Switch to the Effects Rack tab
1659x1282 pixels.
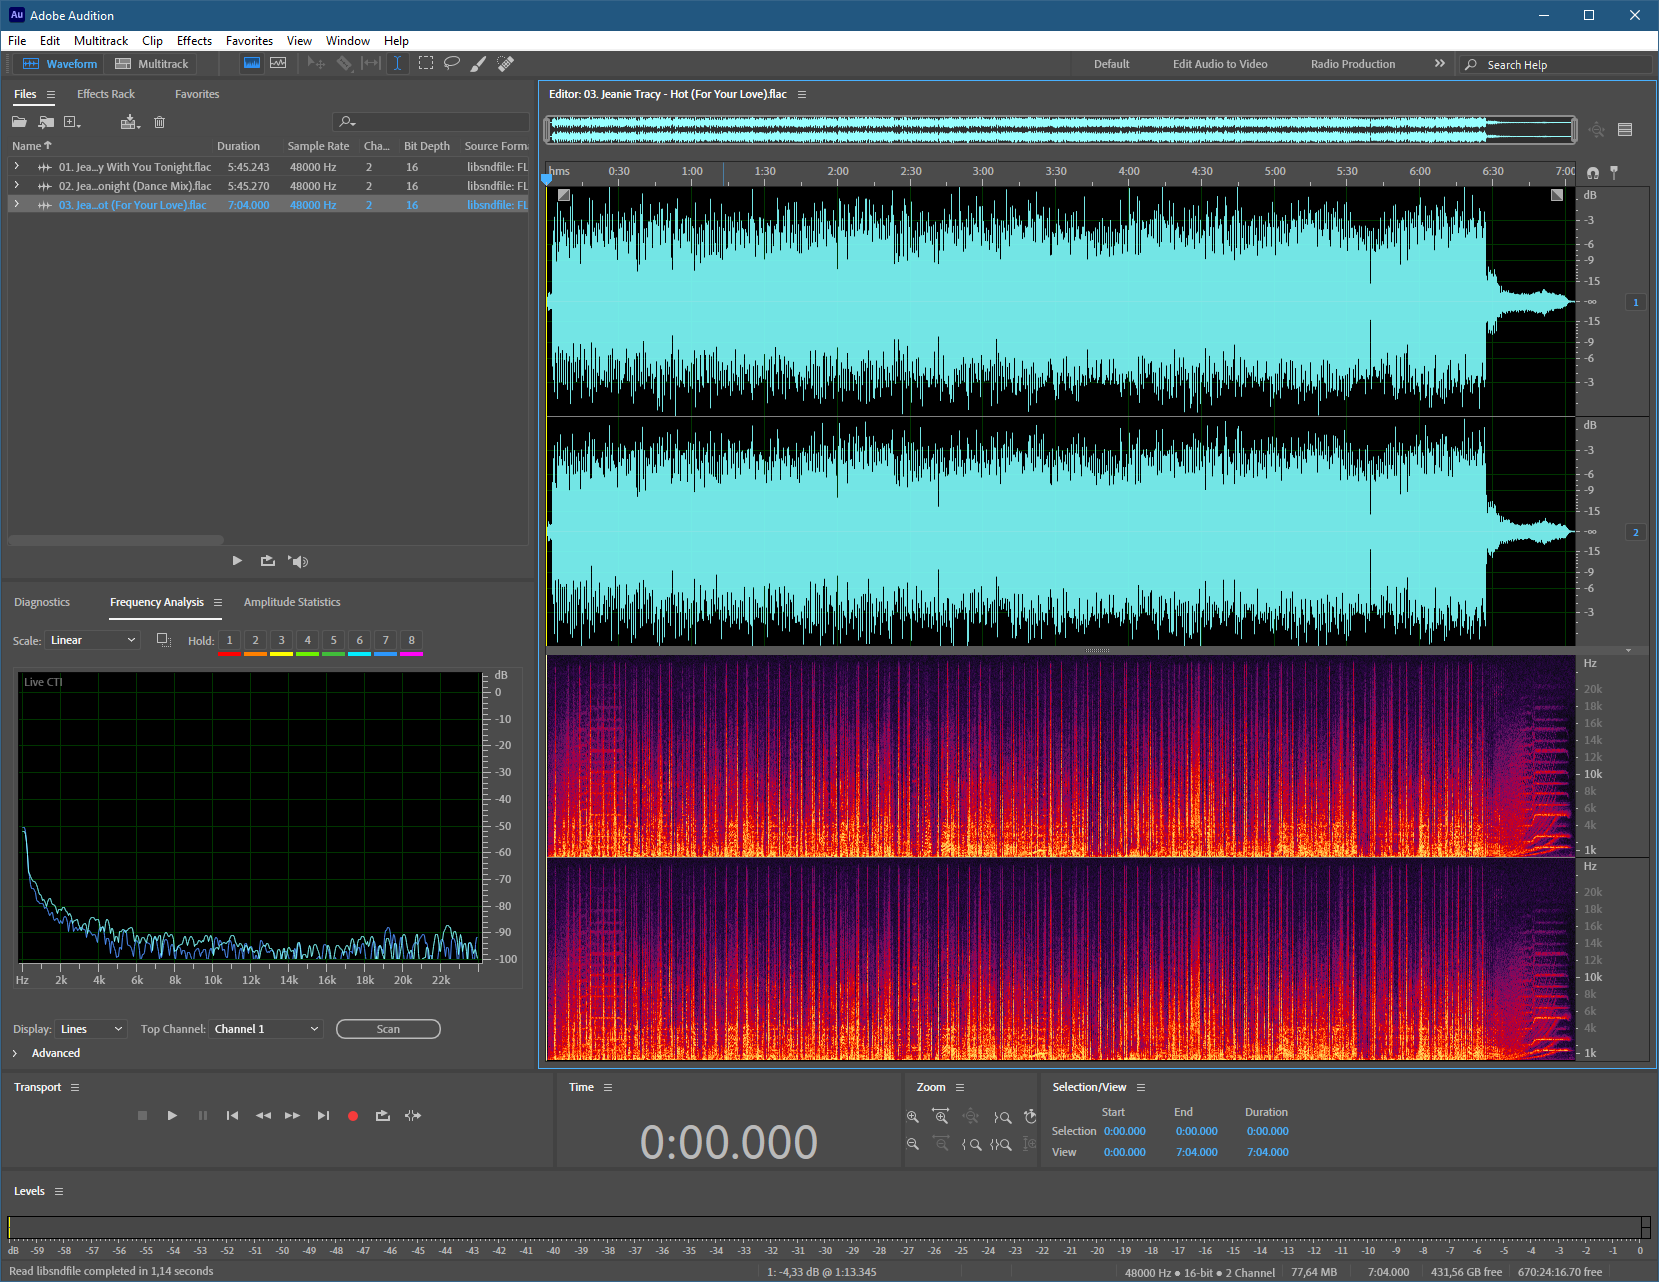106,94
